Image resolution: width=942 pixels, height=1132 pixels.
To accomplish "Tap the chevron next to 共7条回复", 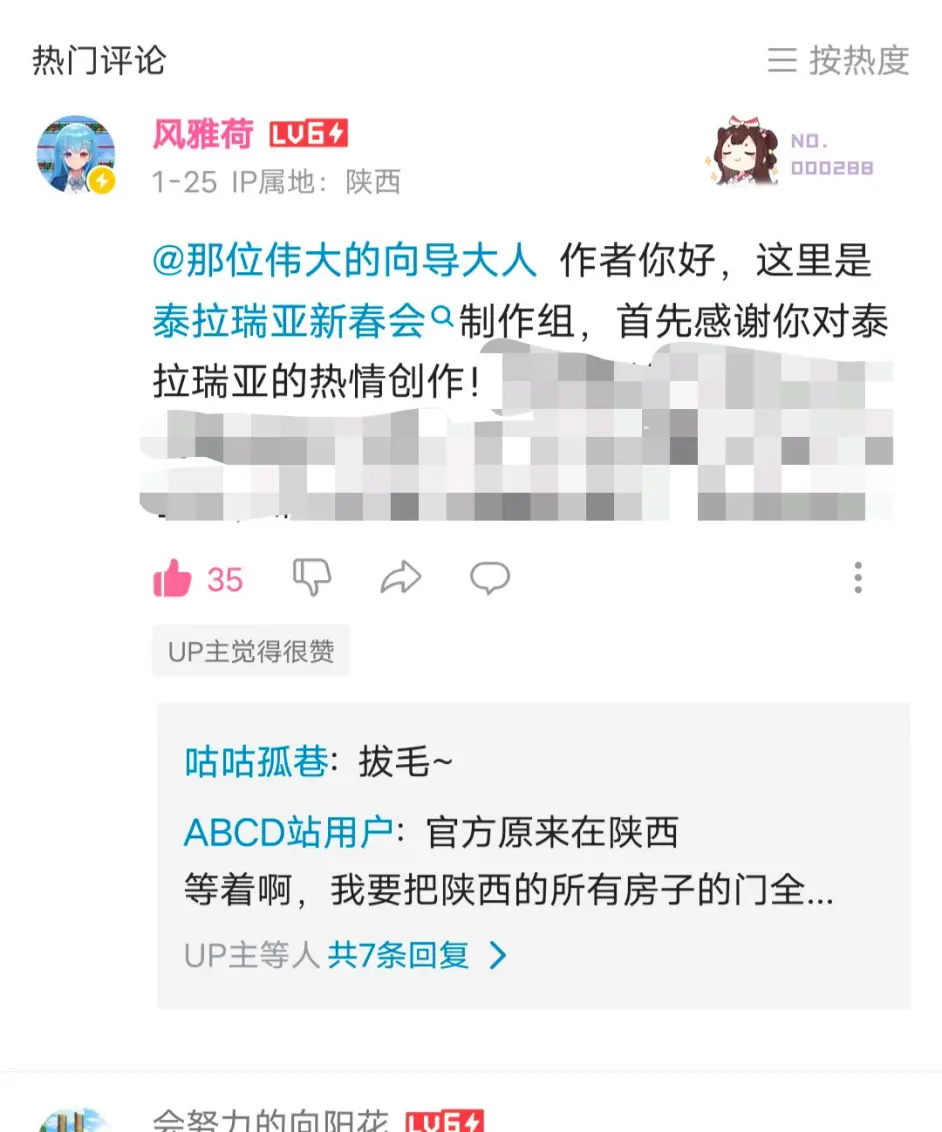I will coord(498,956).
